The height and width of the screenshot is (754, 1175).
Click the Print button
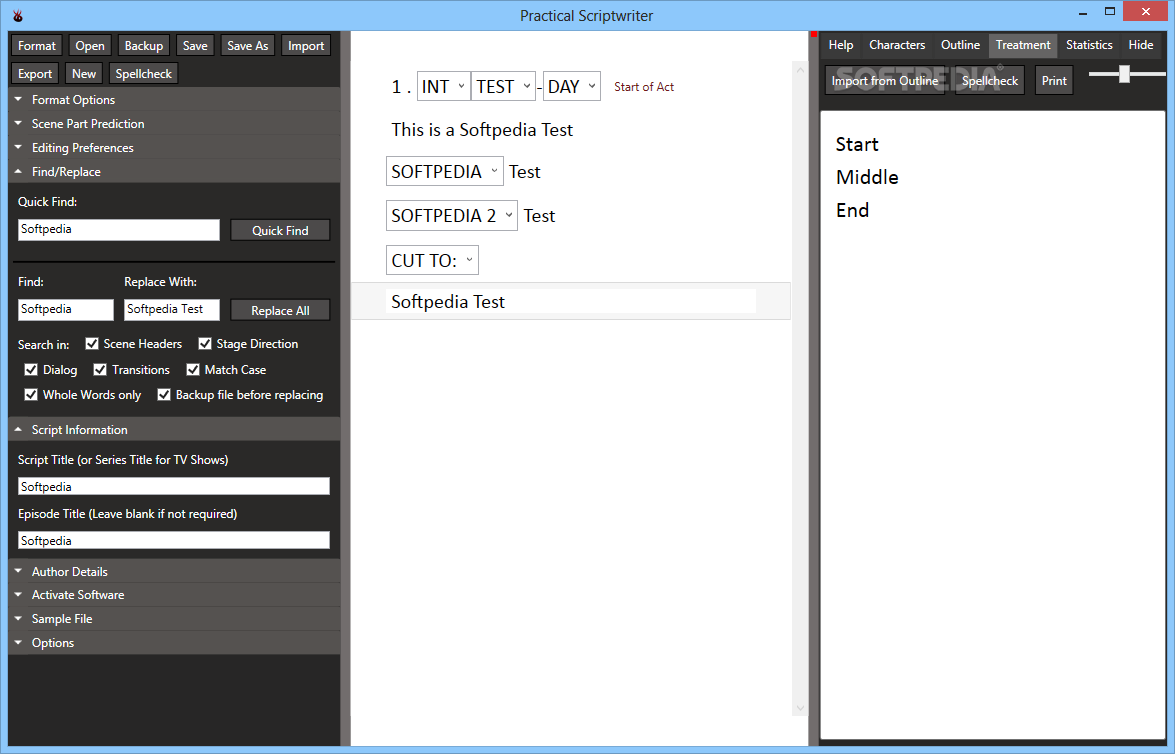[x=1054, y=80]
